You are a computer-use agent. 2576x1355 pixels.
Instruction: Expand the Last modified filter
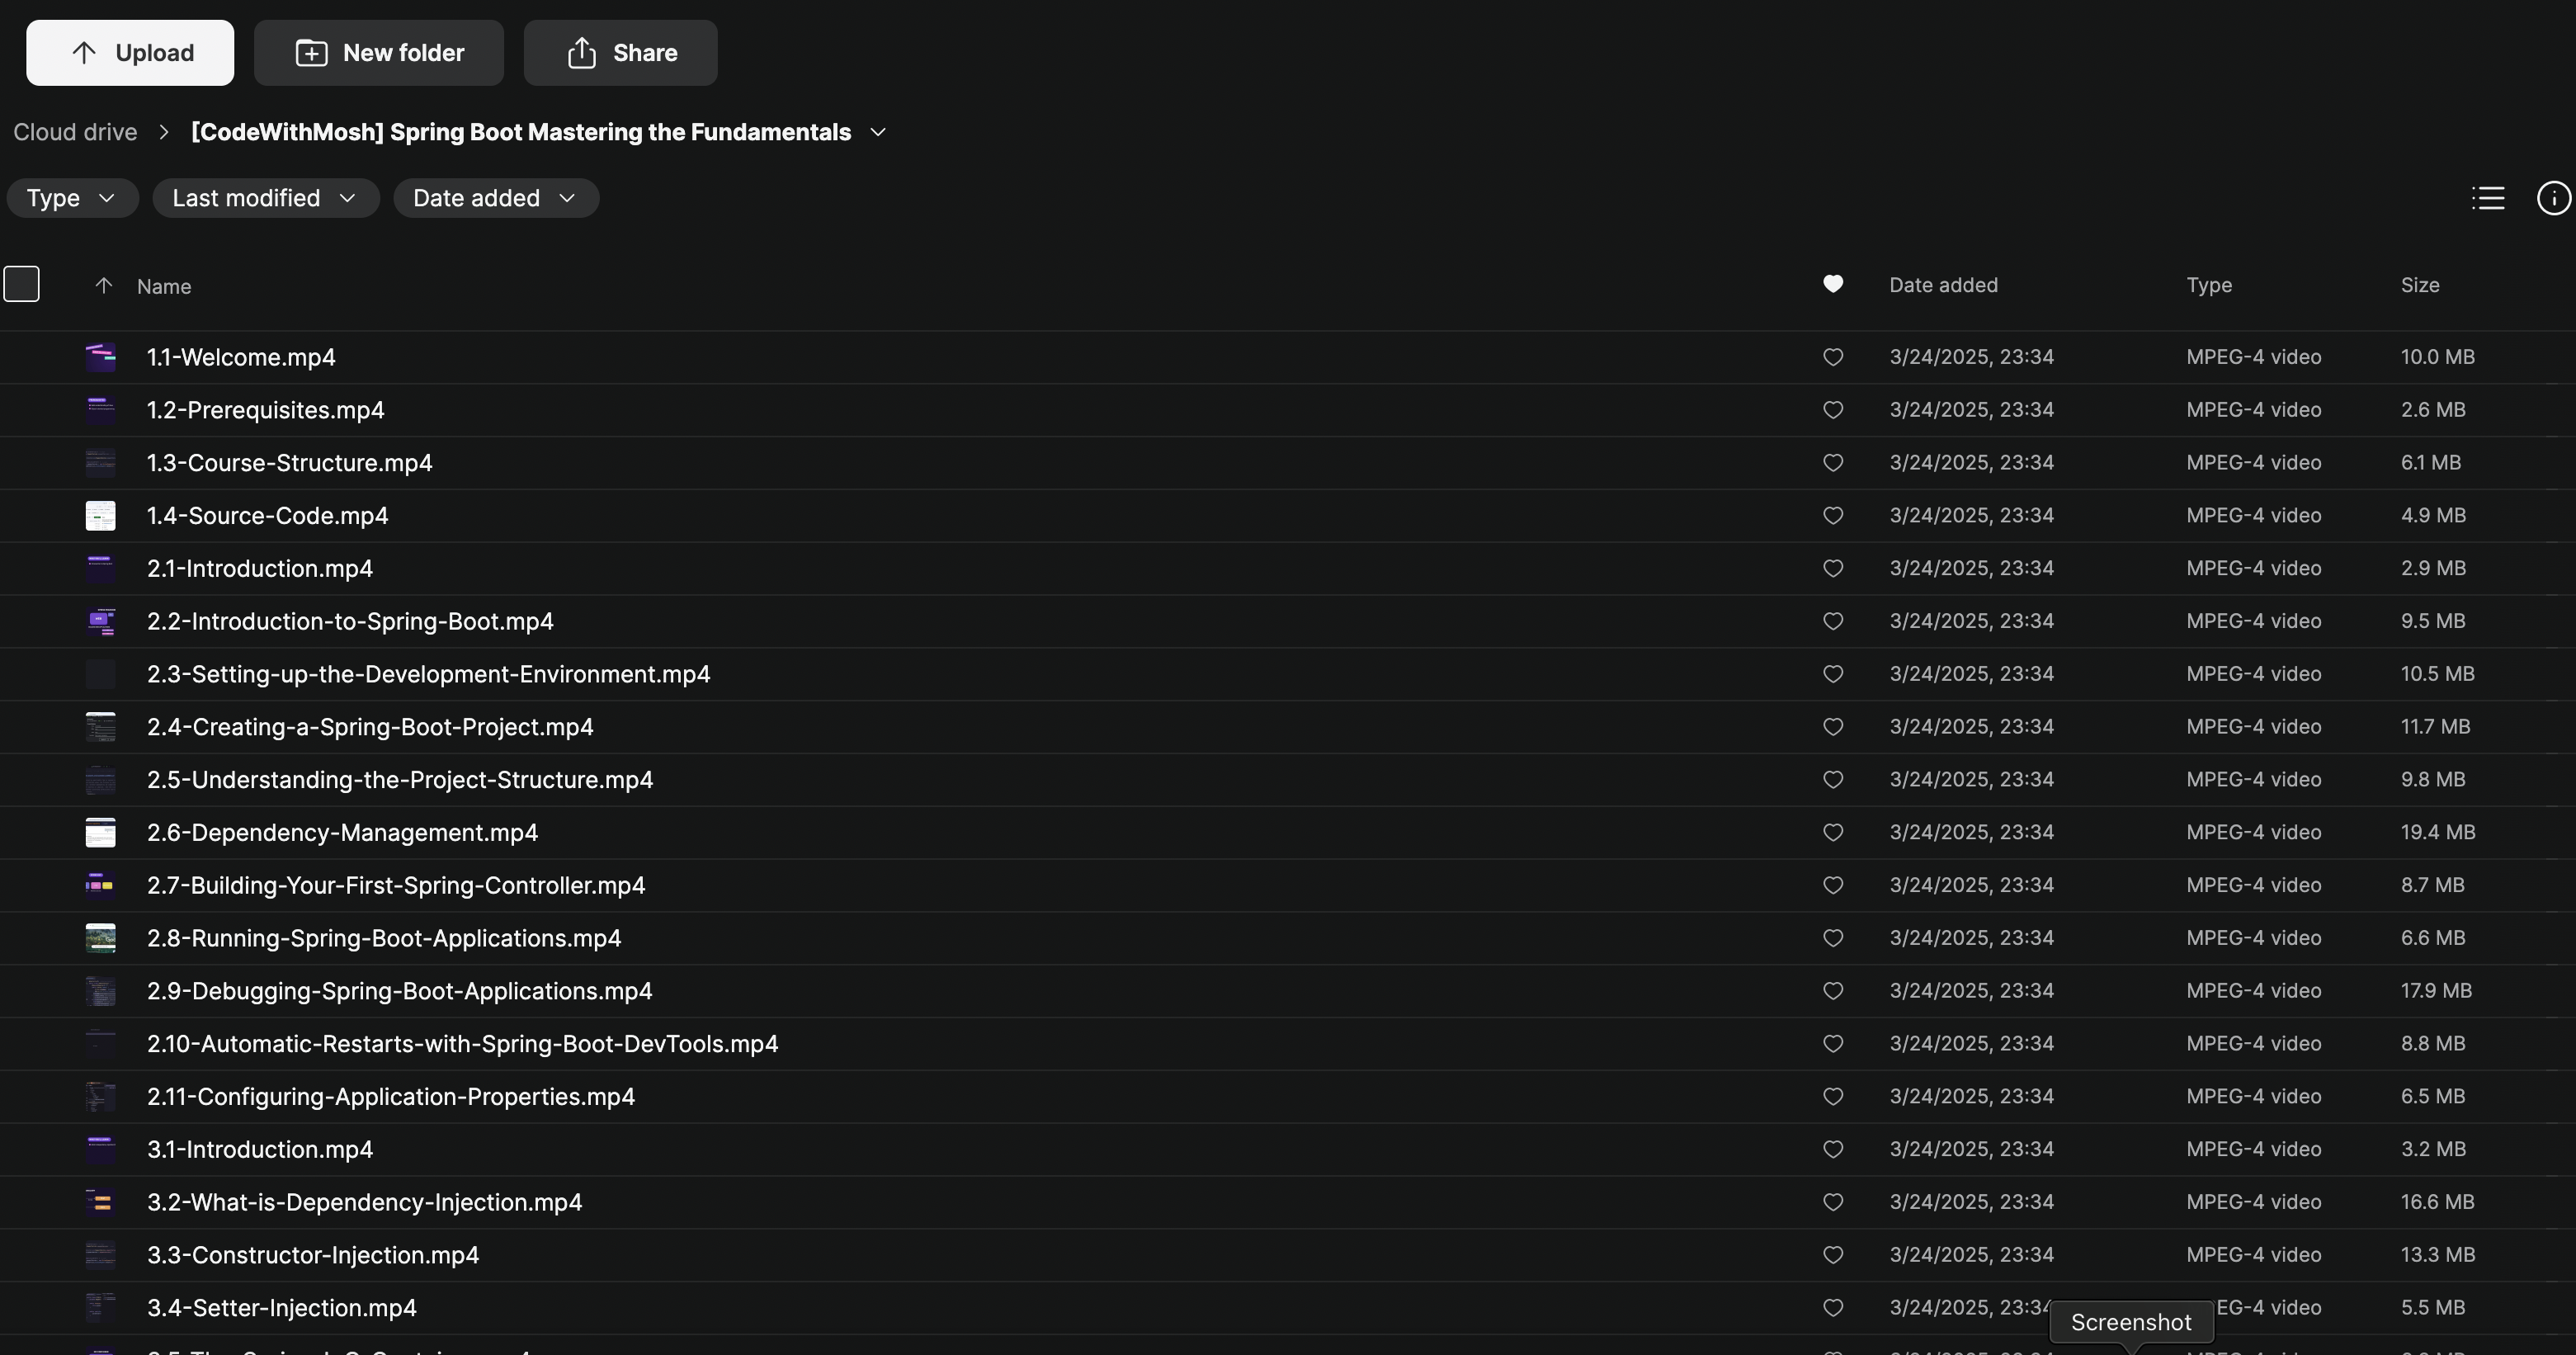point(265,198)
